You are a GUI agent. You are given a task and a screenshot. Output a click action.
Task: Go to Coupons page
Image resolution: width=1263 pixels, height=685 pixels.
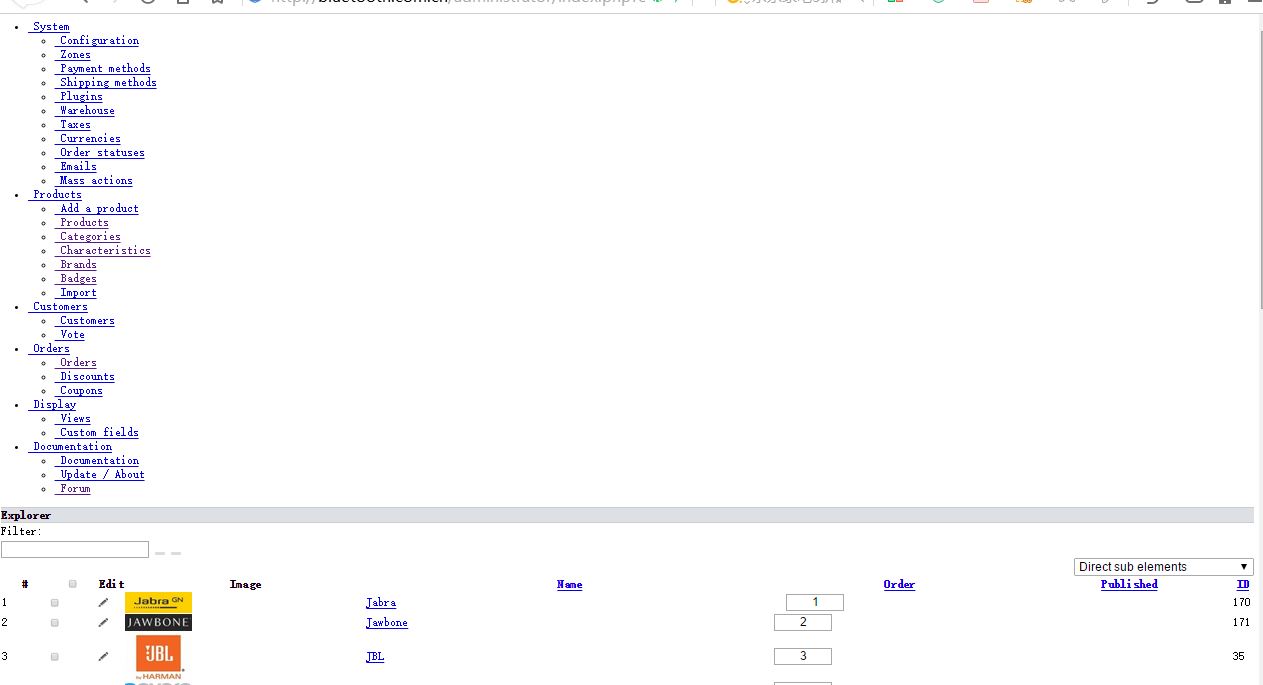click(79, 391)
